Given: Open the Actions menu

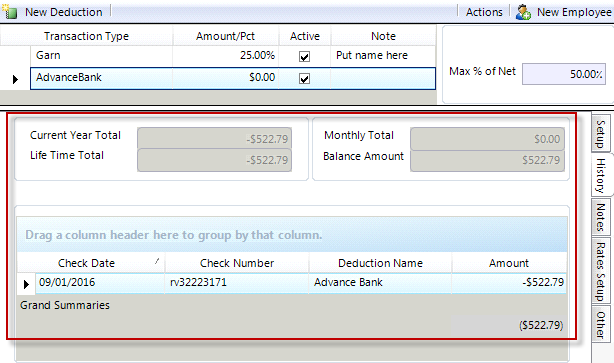Looking at the screenshot, I should click(484, 12).
